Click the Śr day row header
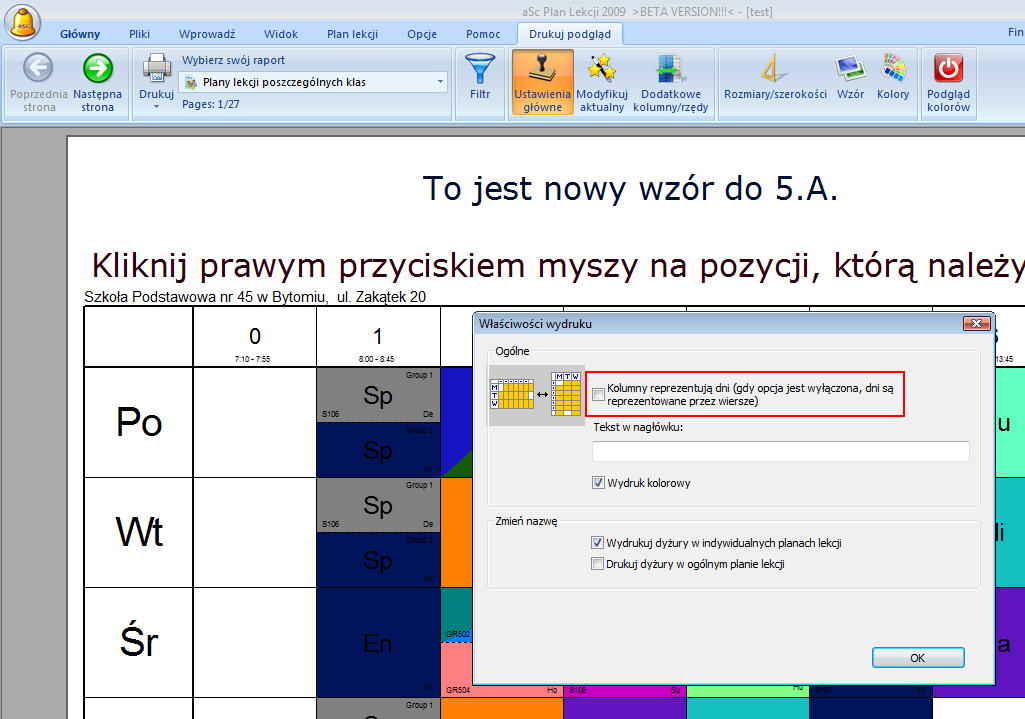Viewport: 1025px width, 719px height. [x=139, y=643]
